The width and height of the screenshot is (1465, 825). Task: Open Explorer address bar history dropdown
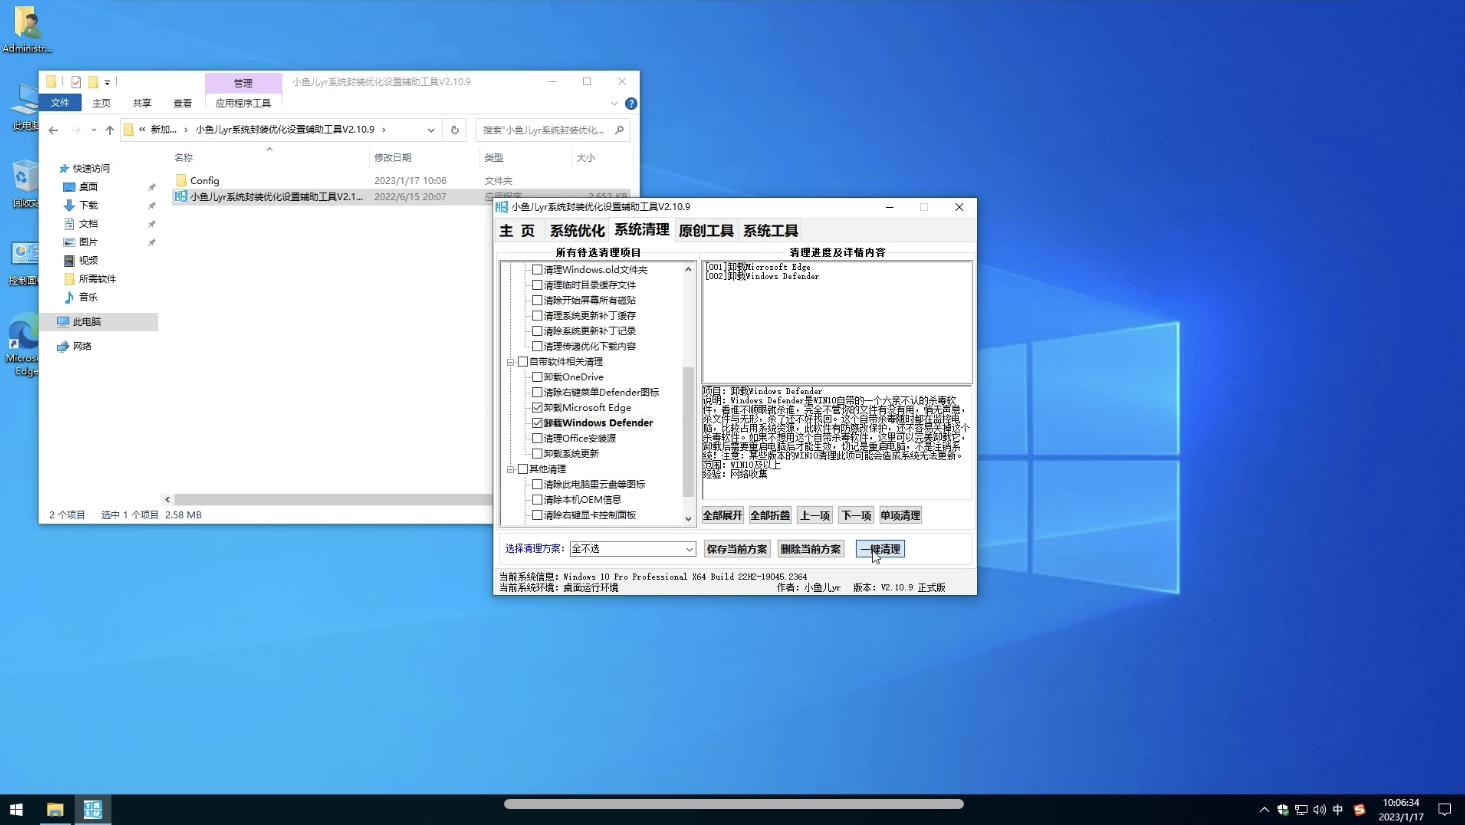click(x=431, y=130)
